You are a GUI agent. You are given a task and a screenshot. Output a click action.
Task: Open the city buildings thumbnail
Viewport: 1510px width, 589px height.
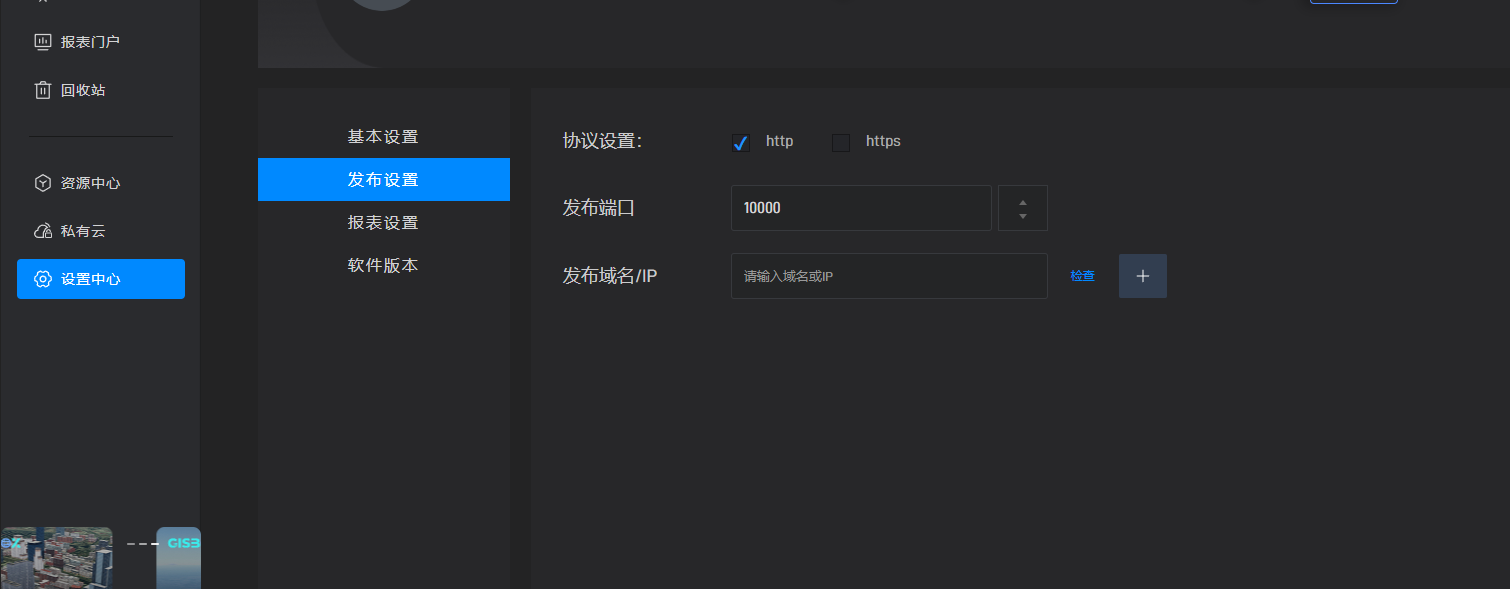click(x=57, y=557)
